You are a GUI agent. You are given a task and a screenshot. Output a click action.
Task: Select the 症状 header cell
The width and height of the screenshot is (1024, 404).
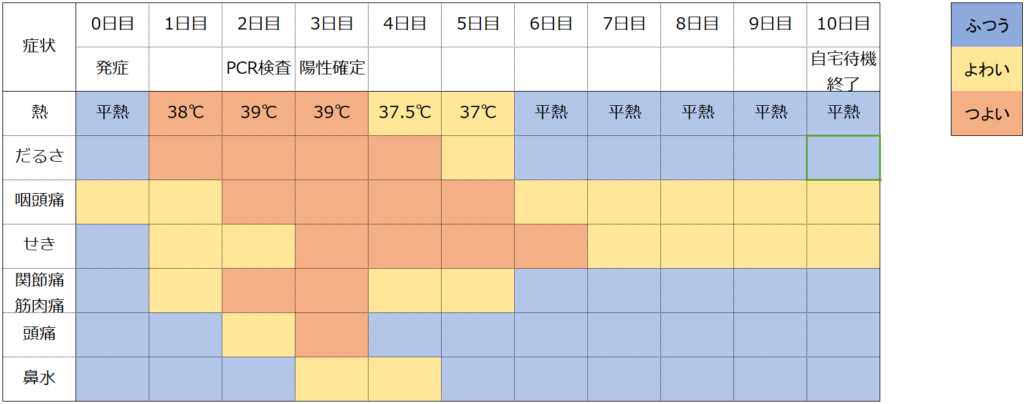point(41,47)
